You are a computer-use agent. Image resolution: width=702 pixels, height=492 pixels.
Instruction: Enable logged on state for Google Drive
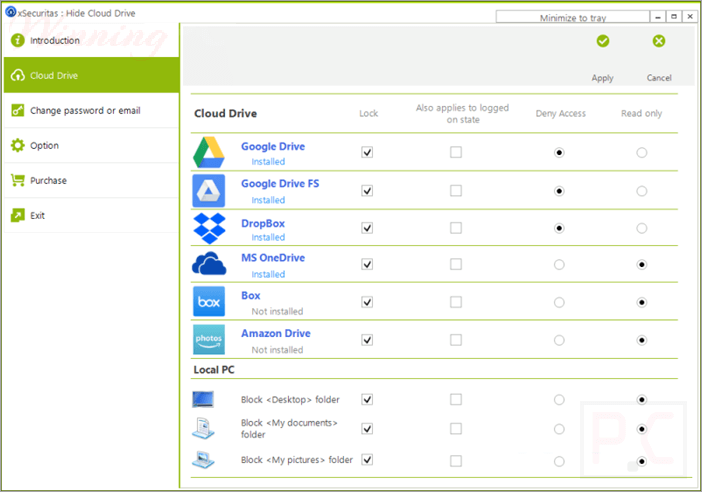(x=456, y=152)
